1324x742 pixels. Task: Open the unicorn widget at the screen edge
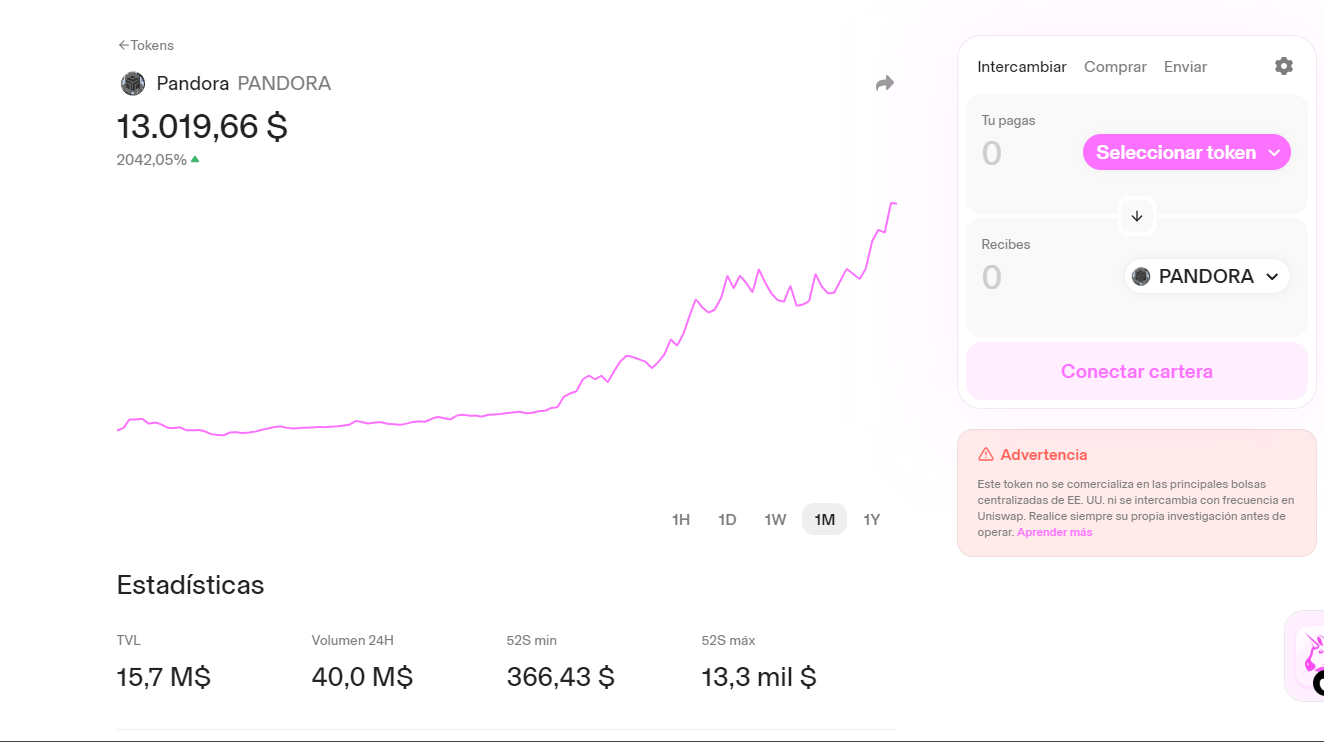coord(1306,656)
